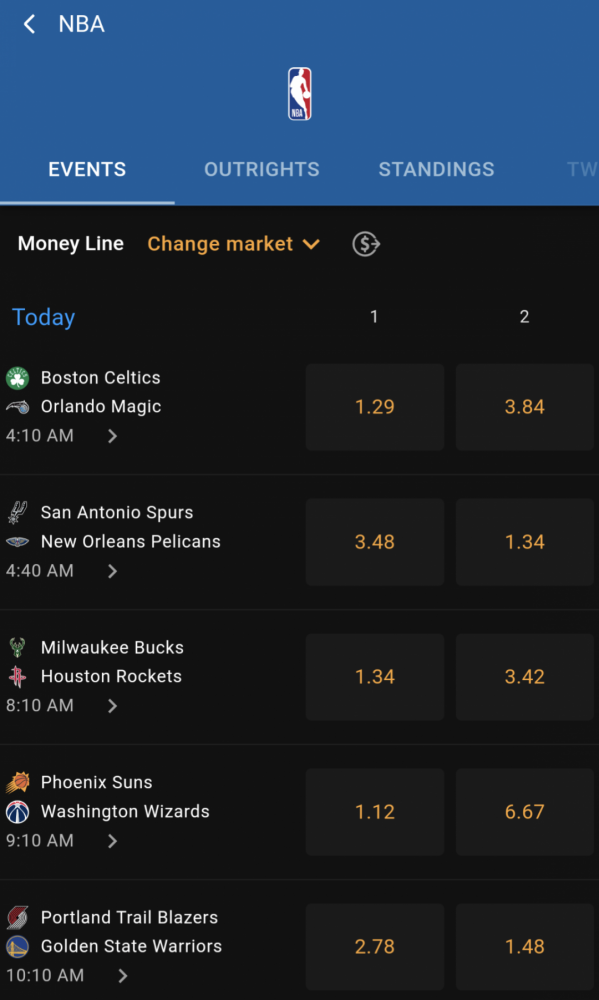Tap the cash-out dollar coin icon
This screenshot has width=599, height=1000.
[366, 244]
